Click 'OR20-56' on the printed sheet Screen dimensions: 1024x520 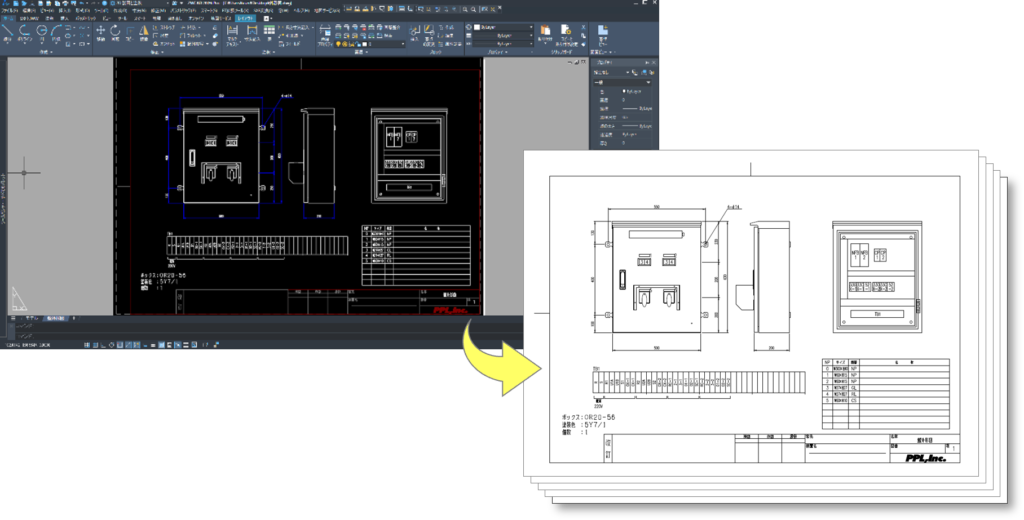point(600,417)
